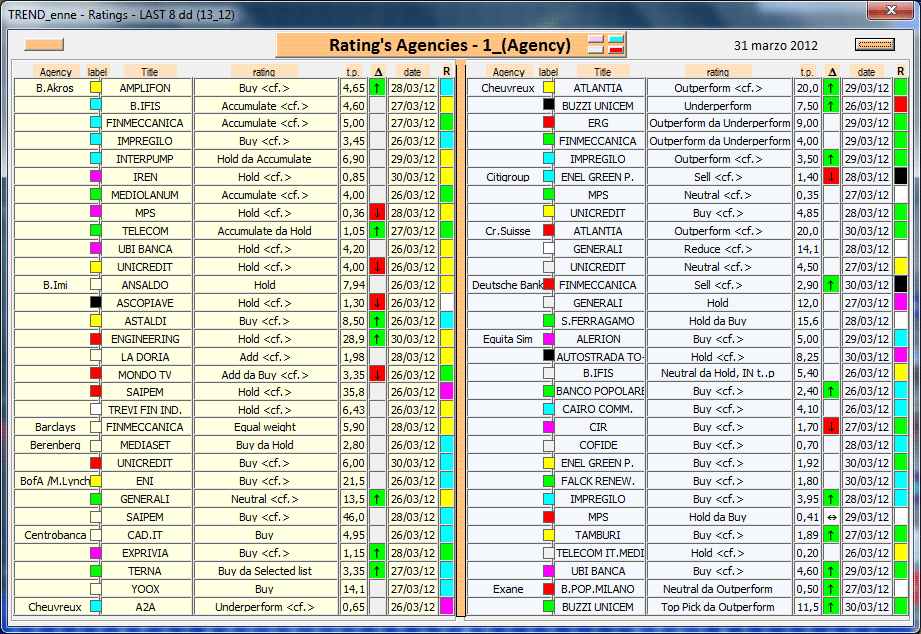Close the TREND_enne Ratings window
921x634 pixels.
(x=891, y=9)
